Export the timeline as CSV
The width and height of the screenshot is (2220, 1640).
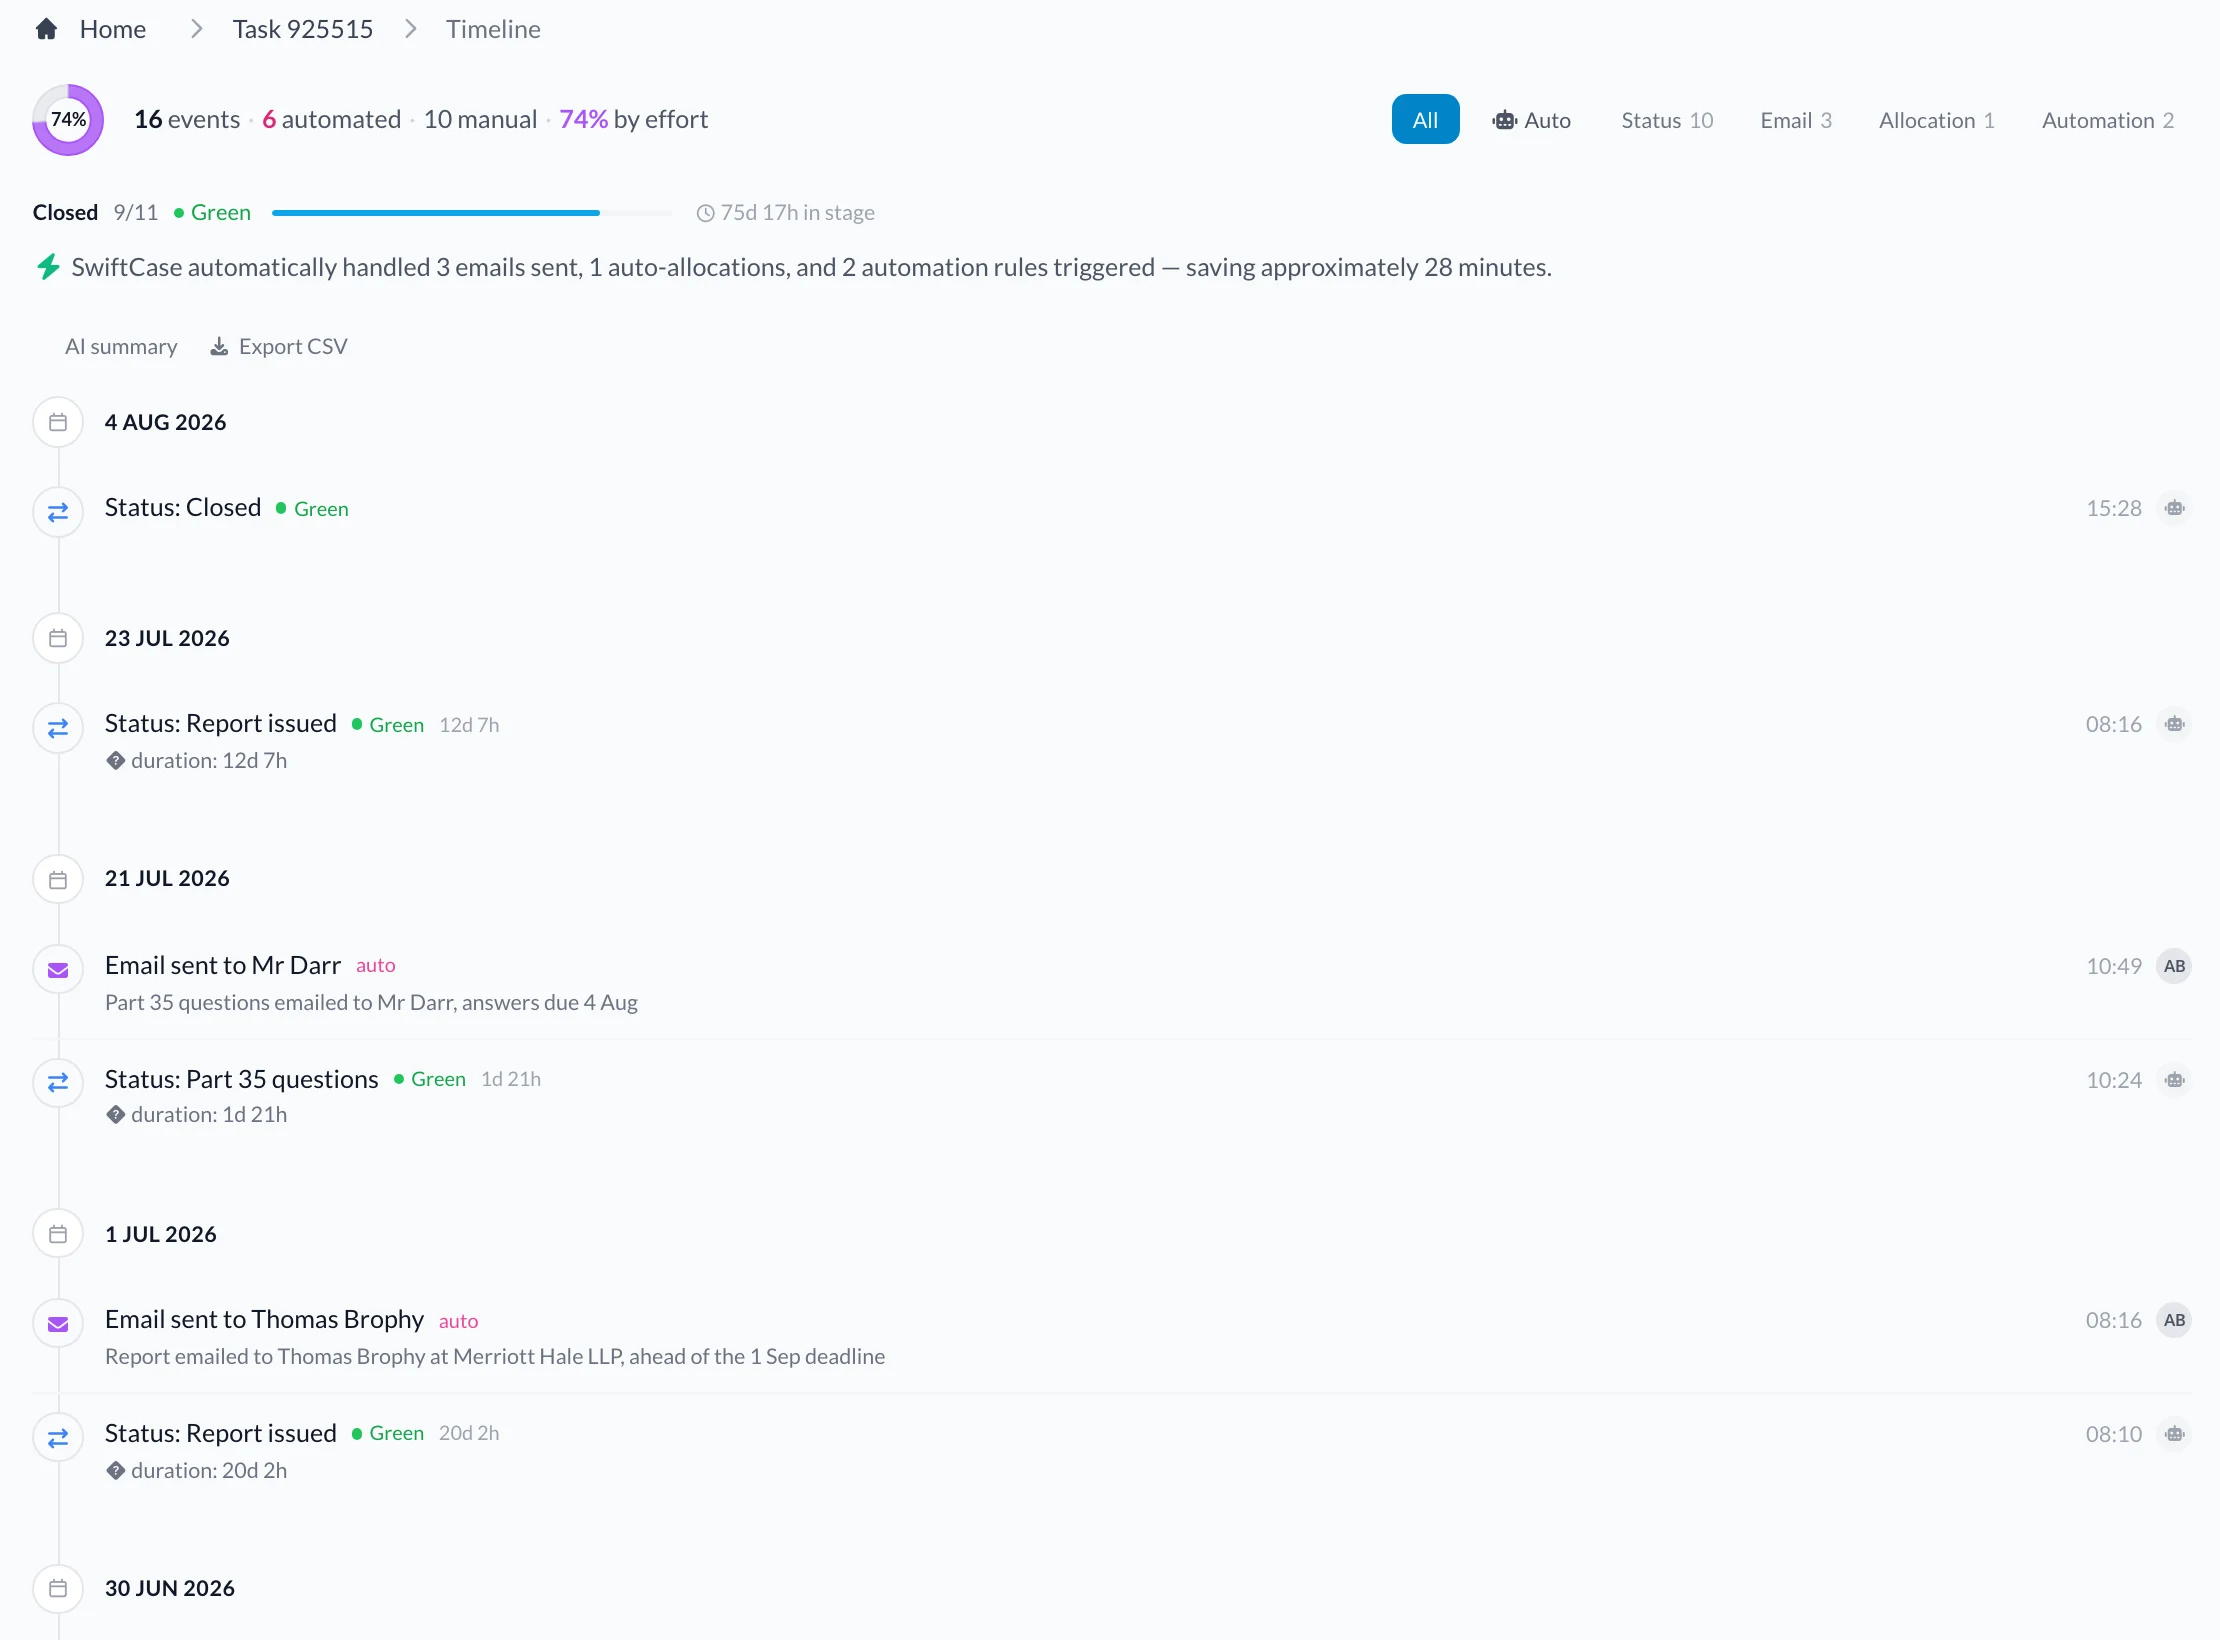click(278, 346)
